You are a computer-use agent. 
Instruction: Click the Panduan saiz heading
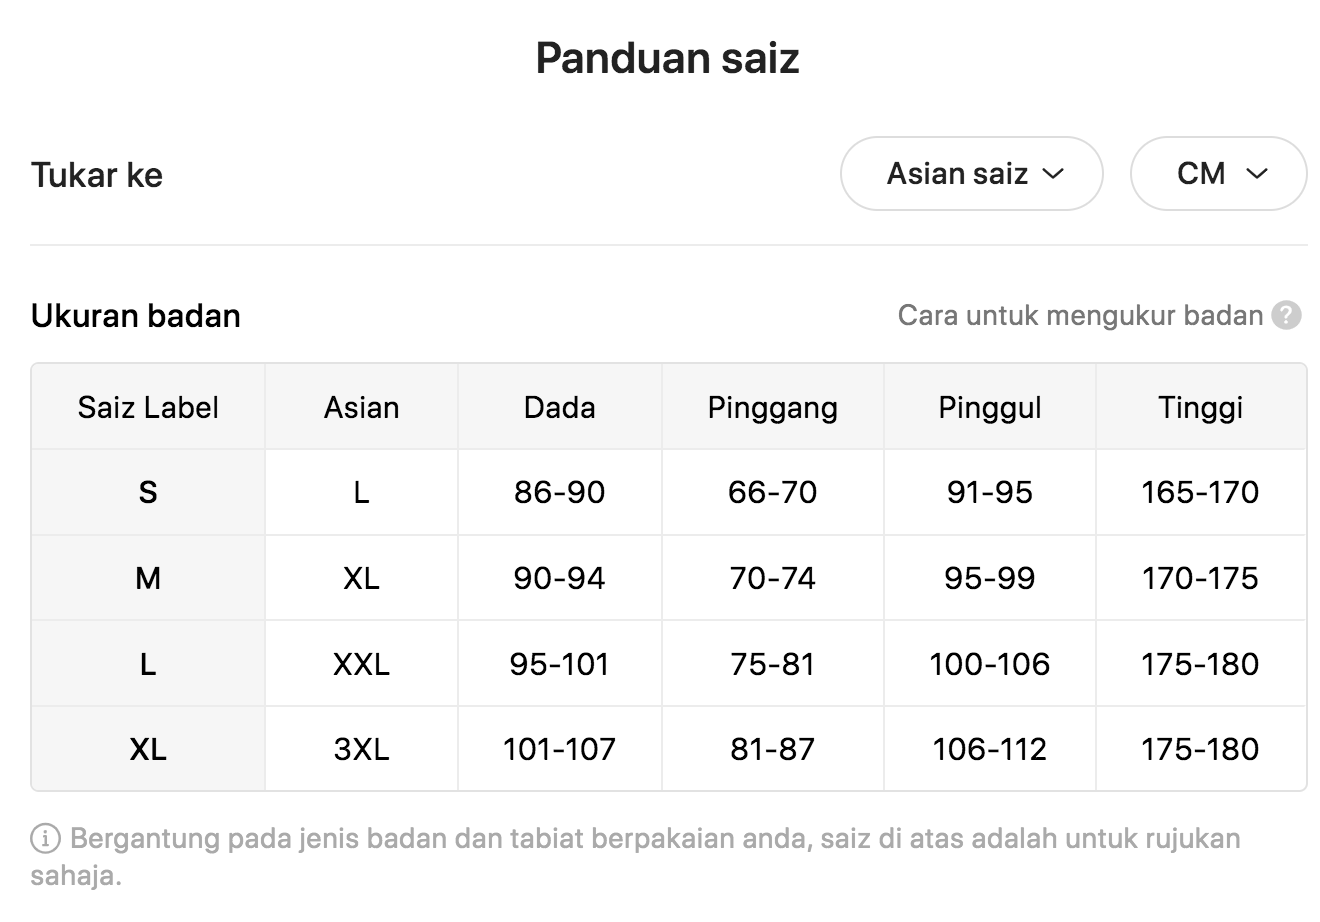(x=667, y=58)
